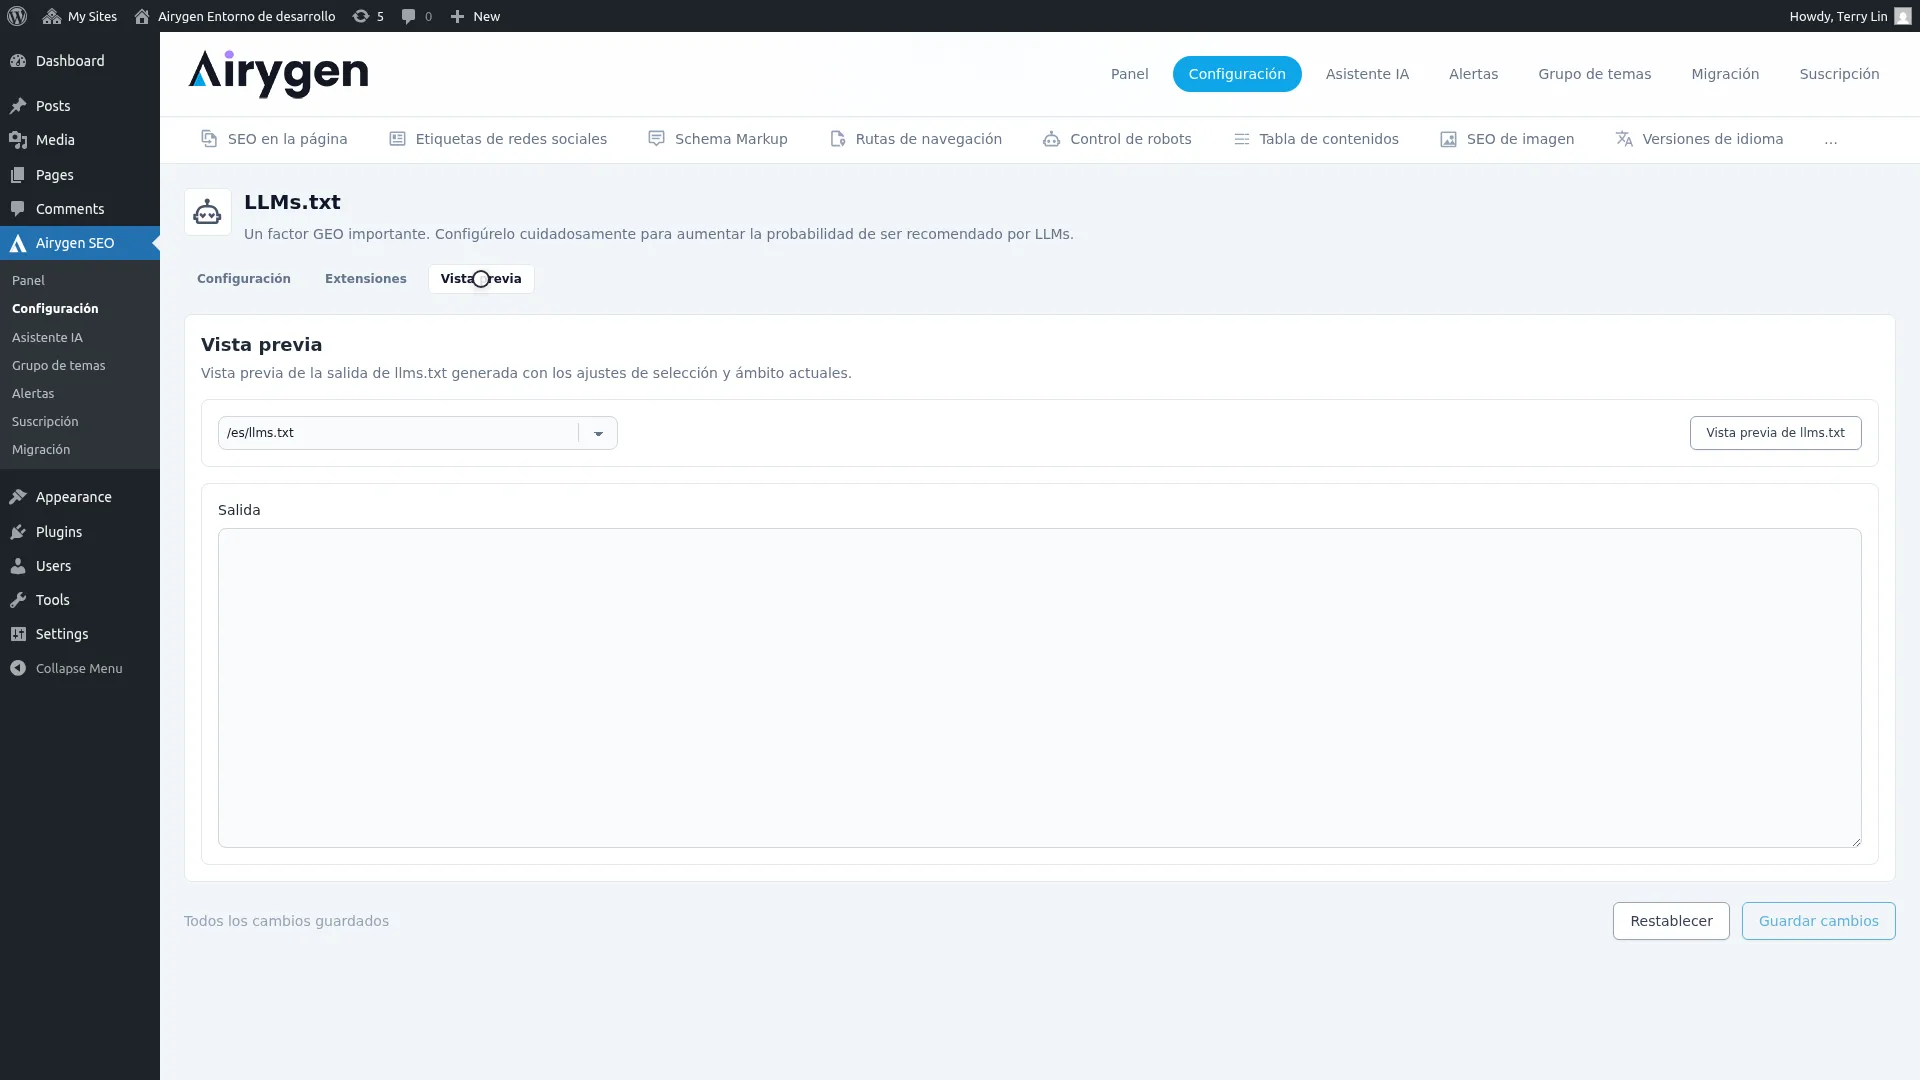Open the updates icon showing 5
The height and width of the screenshot is (1080, 1920).
pos(361,16)
